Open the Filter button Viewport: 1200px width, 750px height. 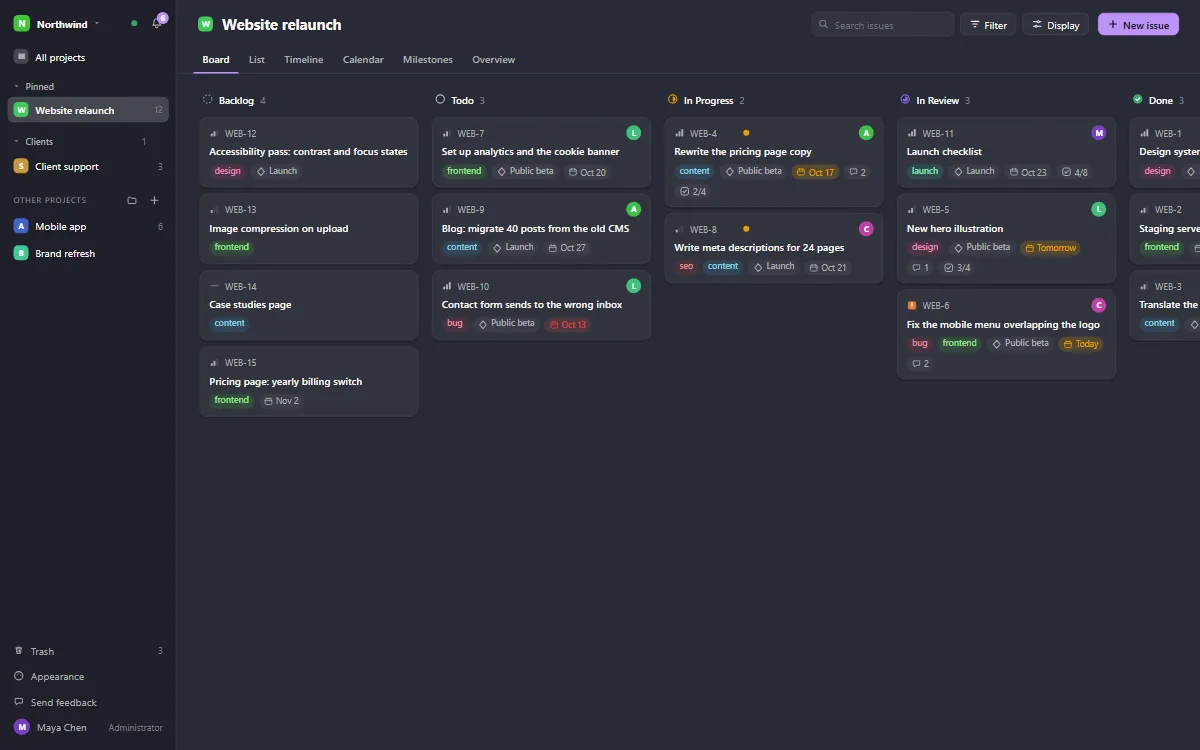pyautogui.click(x=988, y=25)
